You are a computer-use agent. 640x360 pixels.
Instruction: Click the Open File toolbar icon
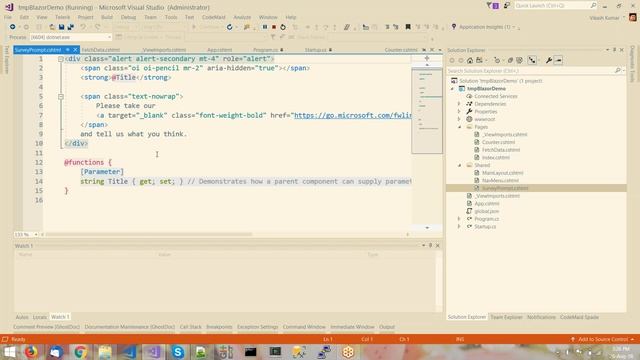[52, 27]
